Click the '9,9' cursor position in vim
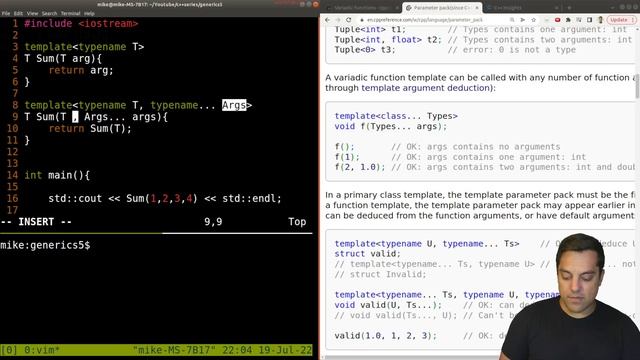 click(x=213, y=222)
